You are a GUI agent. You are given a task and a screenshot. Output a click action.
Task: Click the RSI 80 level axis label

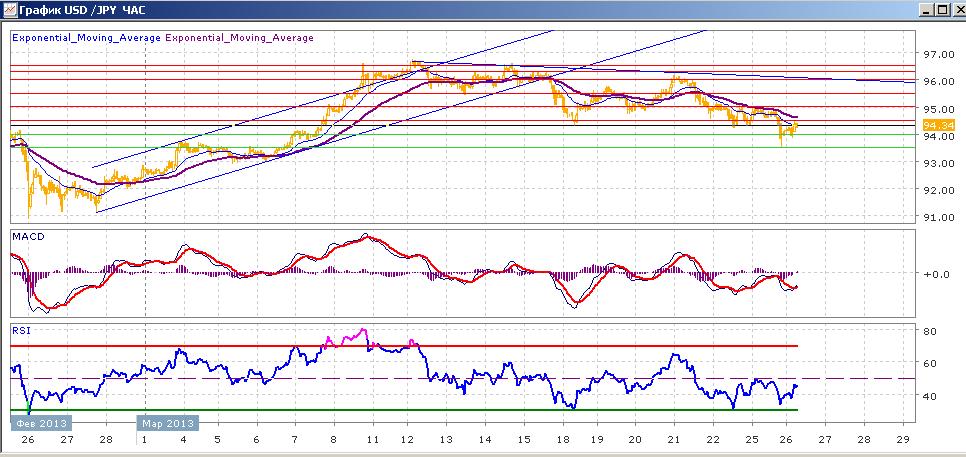930,331
